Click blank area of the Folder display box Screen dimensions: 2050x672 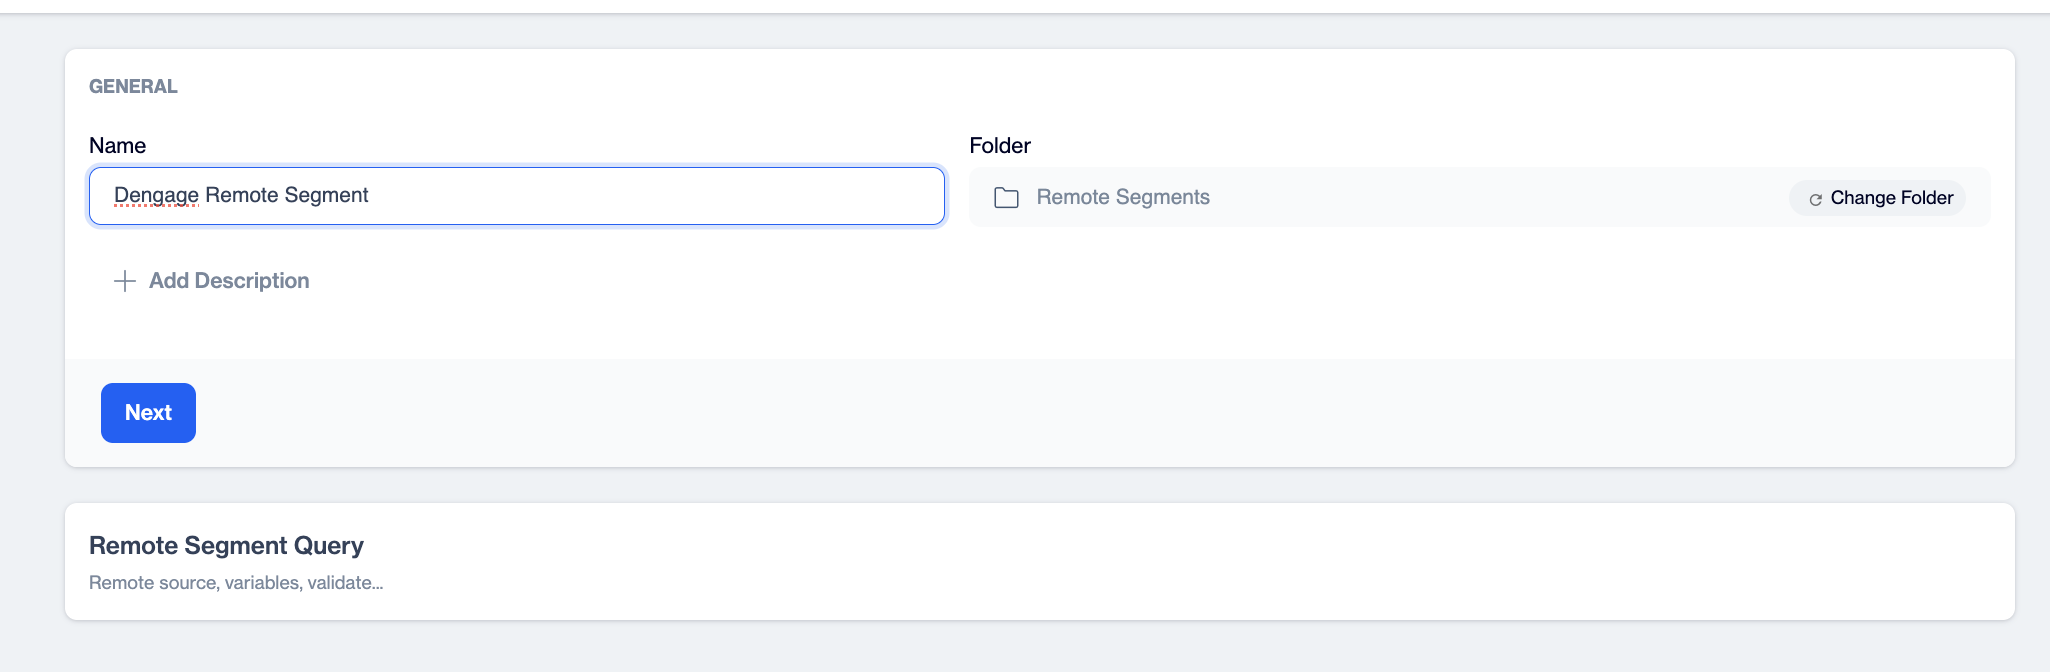(1500, 198)
